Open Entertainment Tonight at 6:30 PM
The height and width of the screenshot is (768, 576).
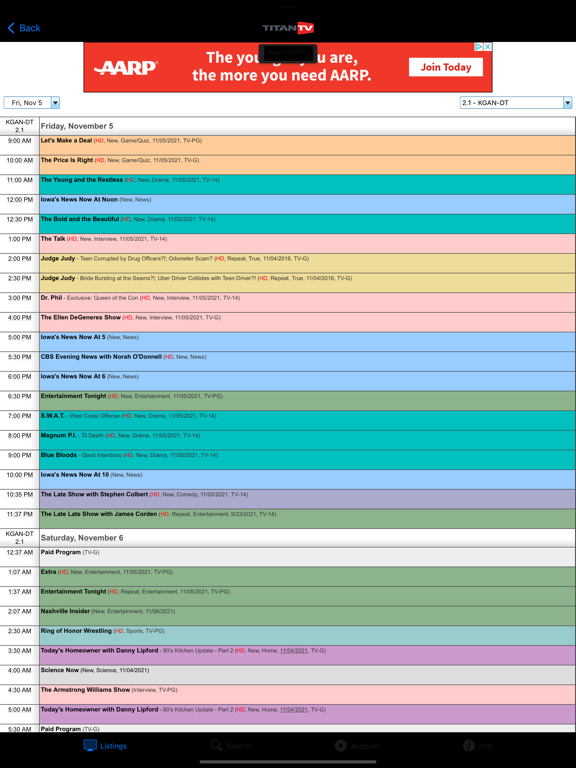click(x=307, y=401)
